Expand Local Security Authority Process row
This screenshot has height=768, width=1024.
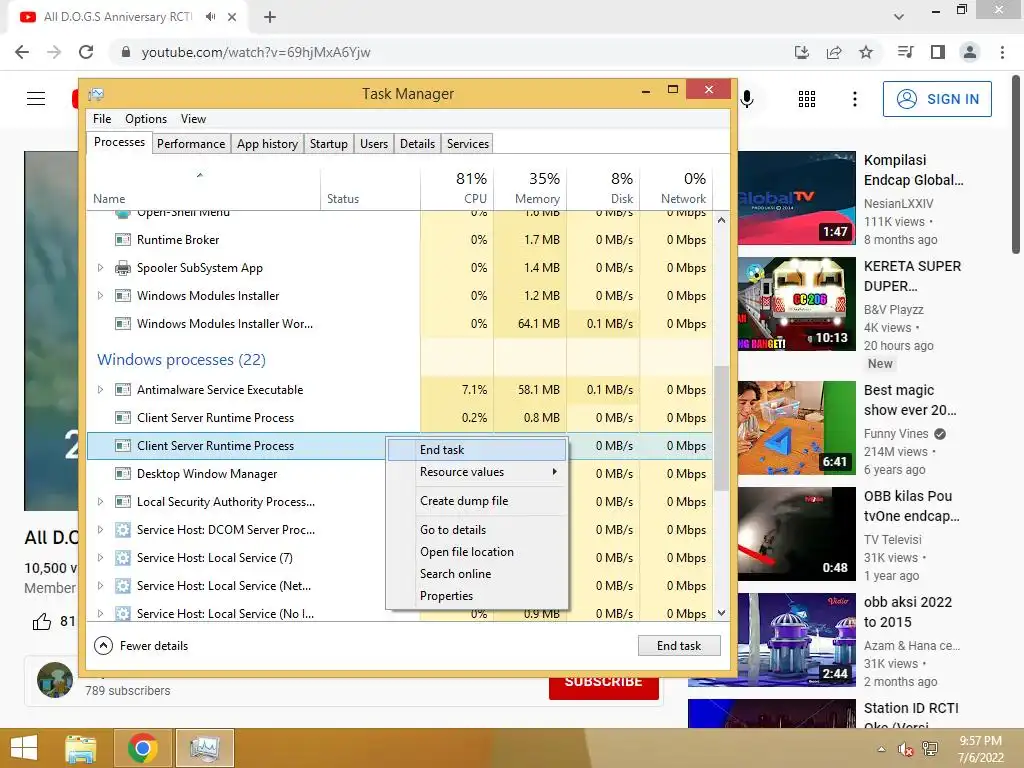pyautogui.click(x=100, y=502)
